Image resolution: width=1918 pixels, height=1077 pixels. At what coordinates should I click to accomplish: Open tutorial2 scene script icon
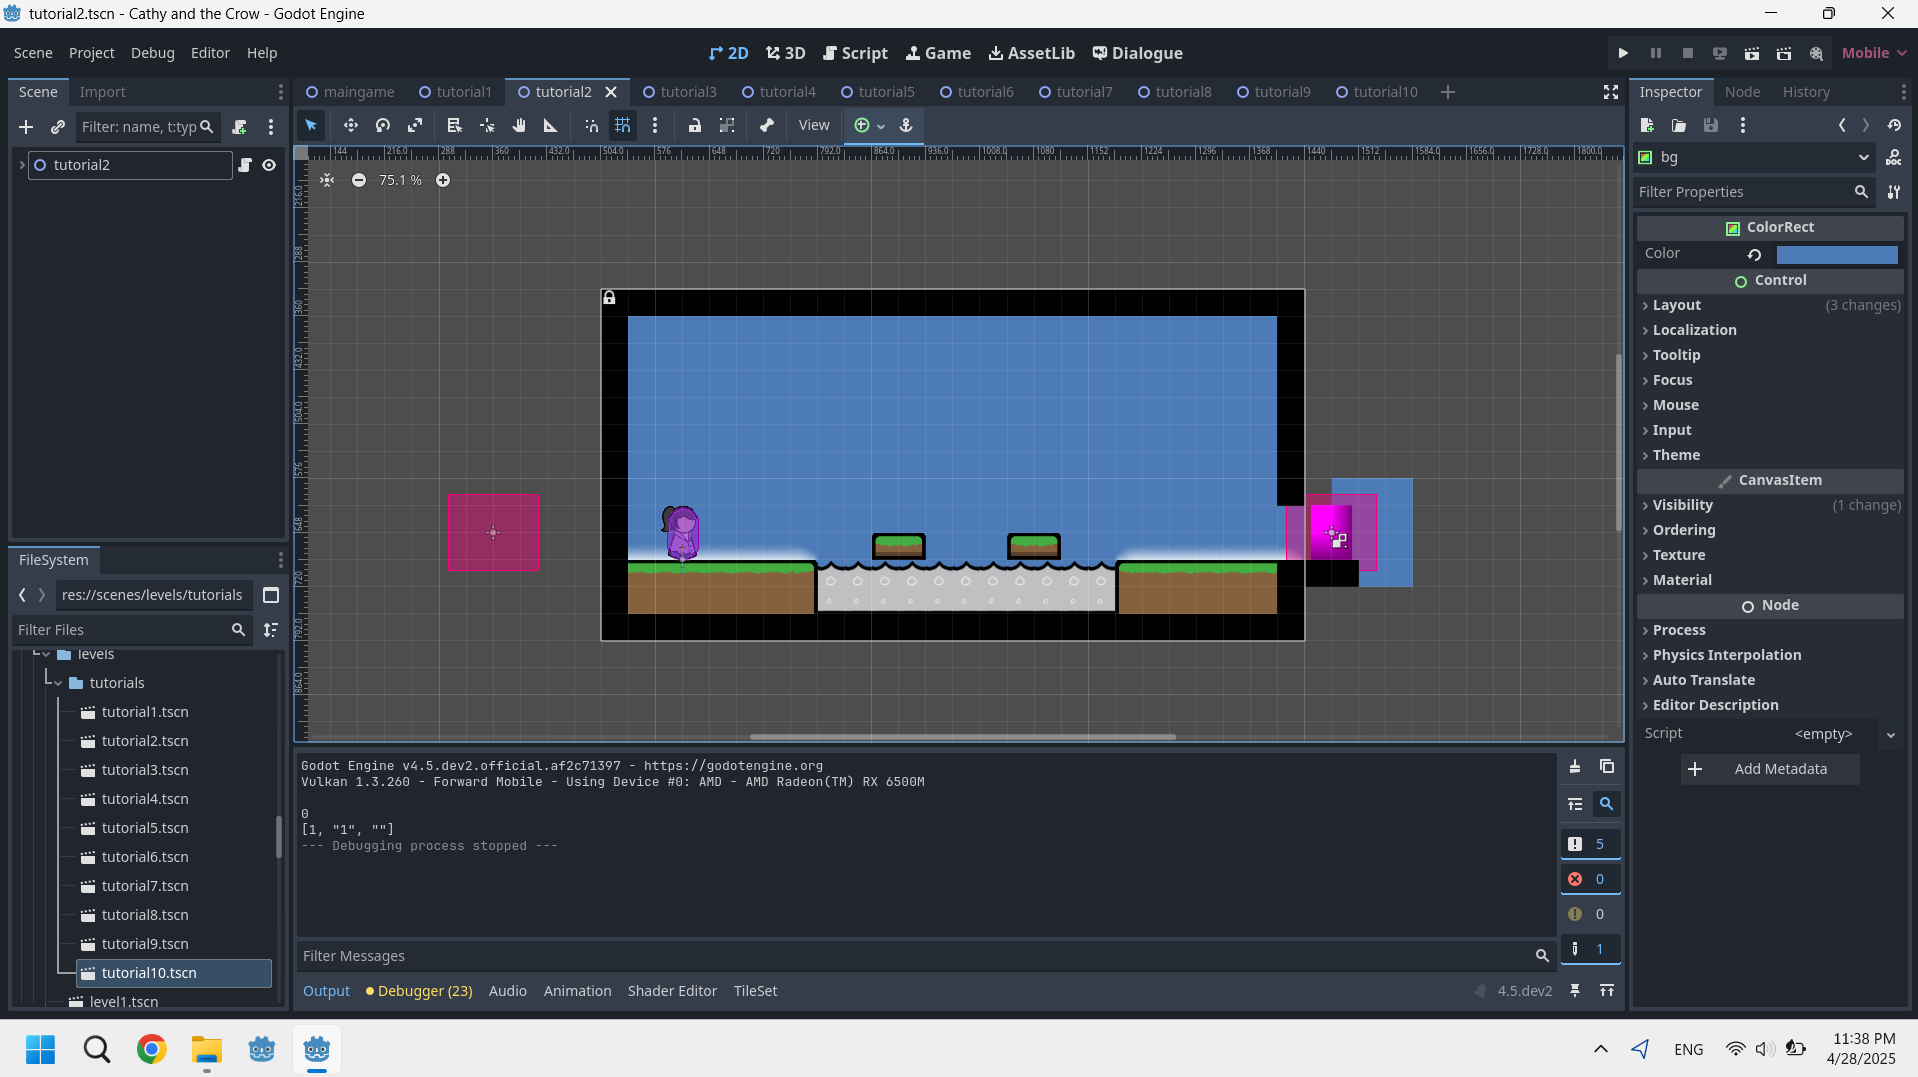245,165
